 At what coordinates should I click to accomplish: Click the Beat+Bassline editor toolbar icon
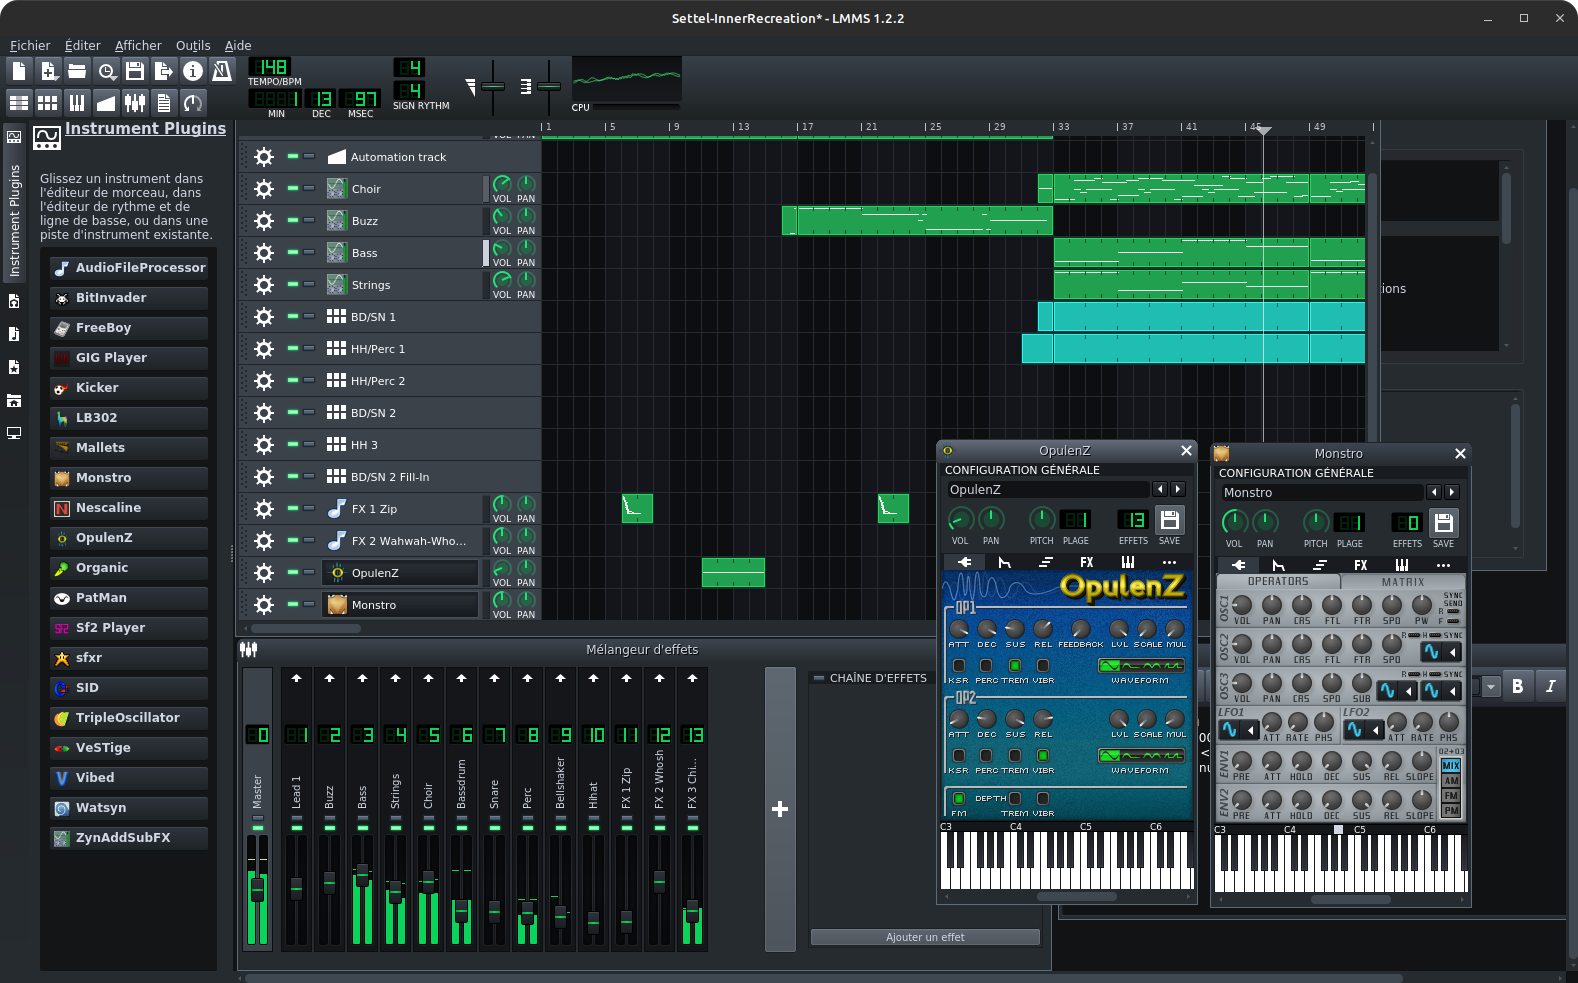tap(47, 103)
